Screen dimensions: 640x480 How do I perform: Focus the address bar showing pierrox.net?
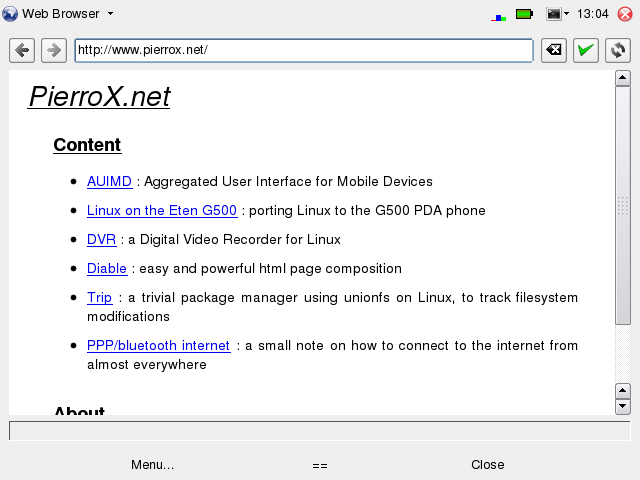[x=304, y=51]
